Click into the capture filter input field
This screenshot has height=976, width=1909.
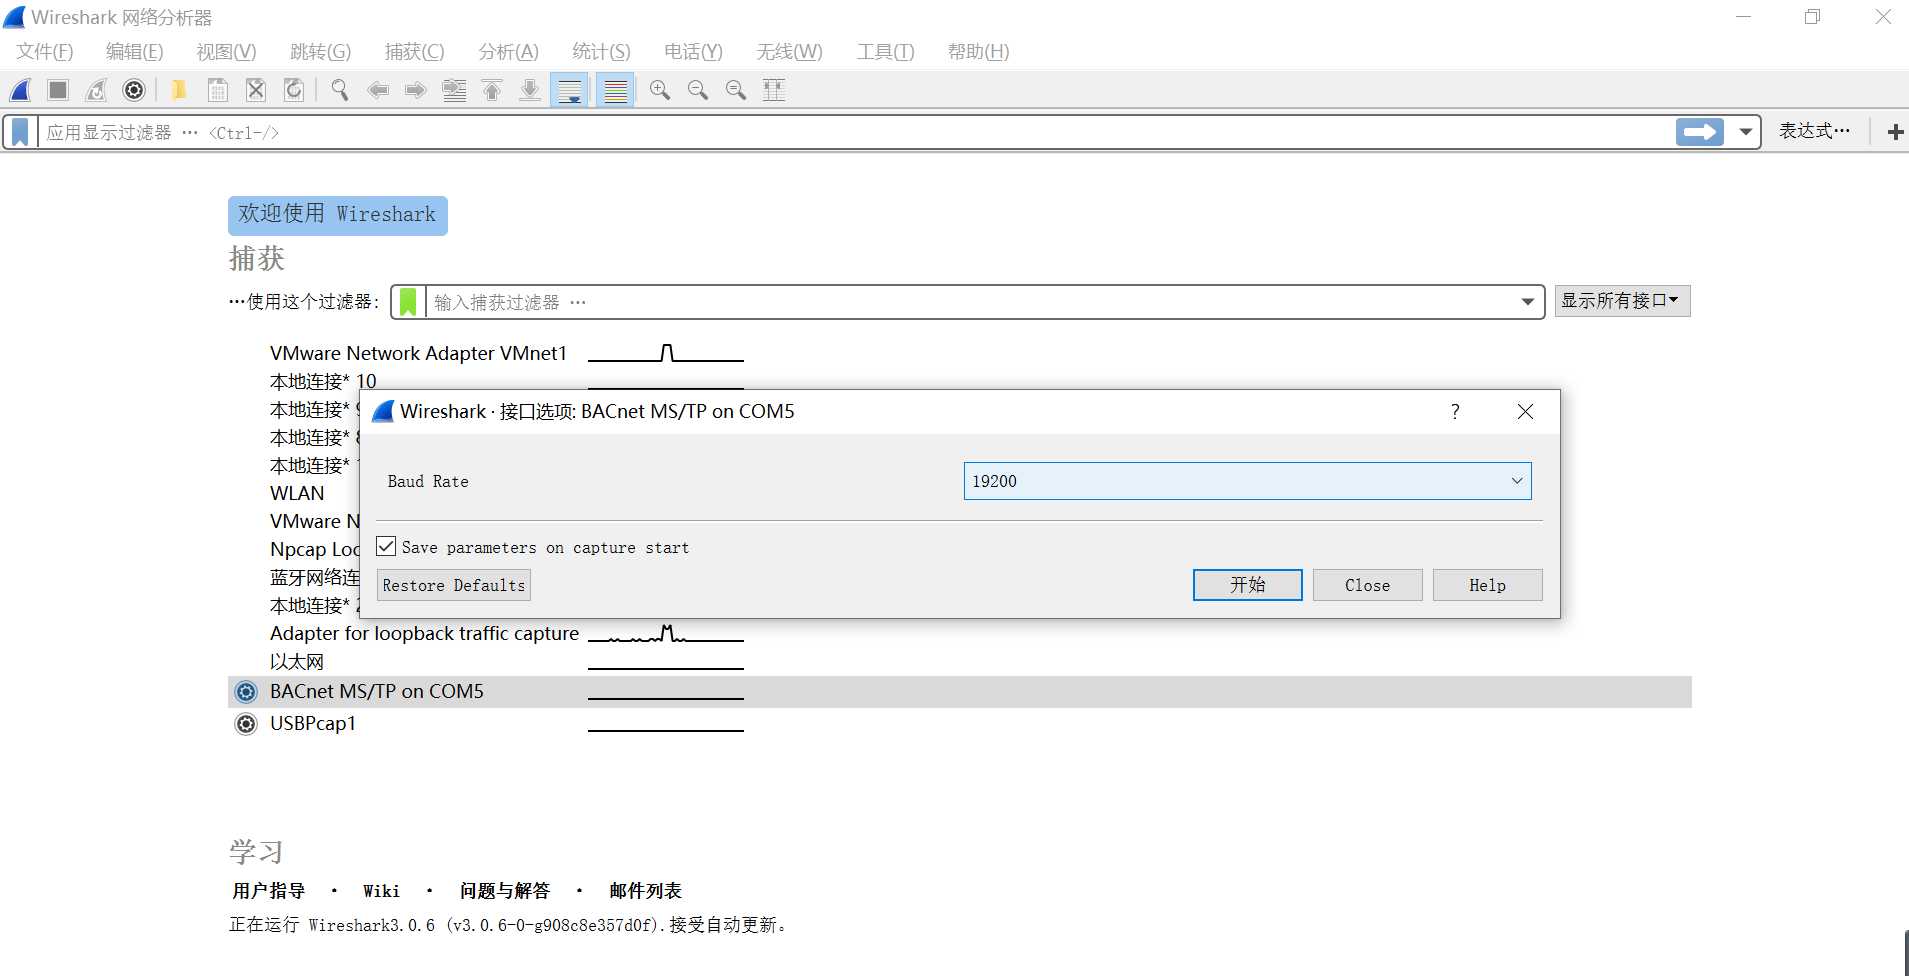tap(970, 302)
